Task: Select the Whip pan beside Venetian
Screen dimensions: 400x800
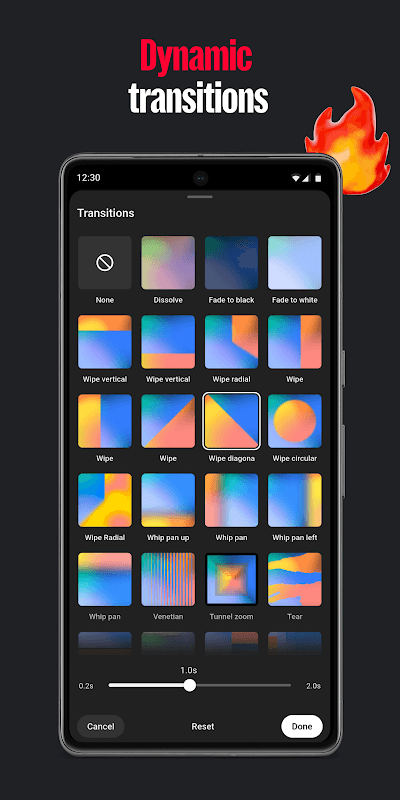Action: (x=105, y=579)
